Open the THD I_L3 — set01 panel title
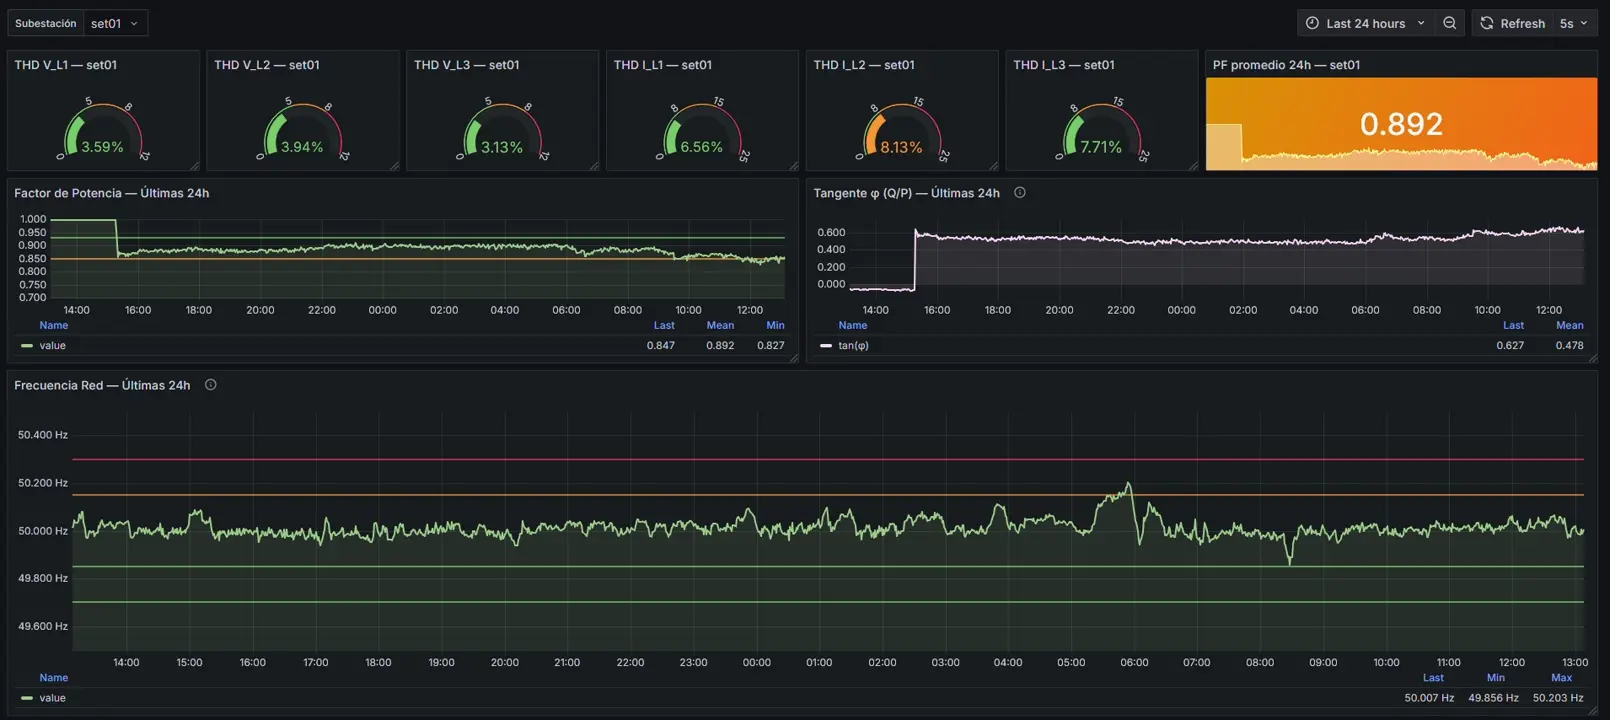Image resolution: width=1610 pixels, height=720 pixels. tap(1064, 65)
